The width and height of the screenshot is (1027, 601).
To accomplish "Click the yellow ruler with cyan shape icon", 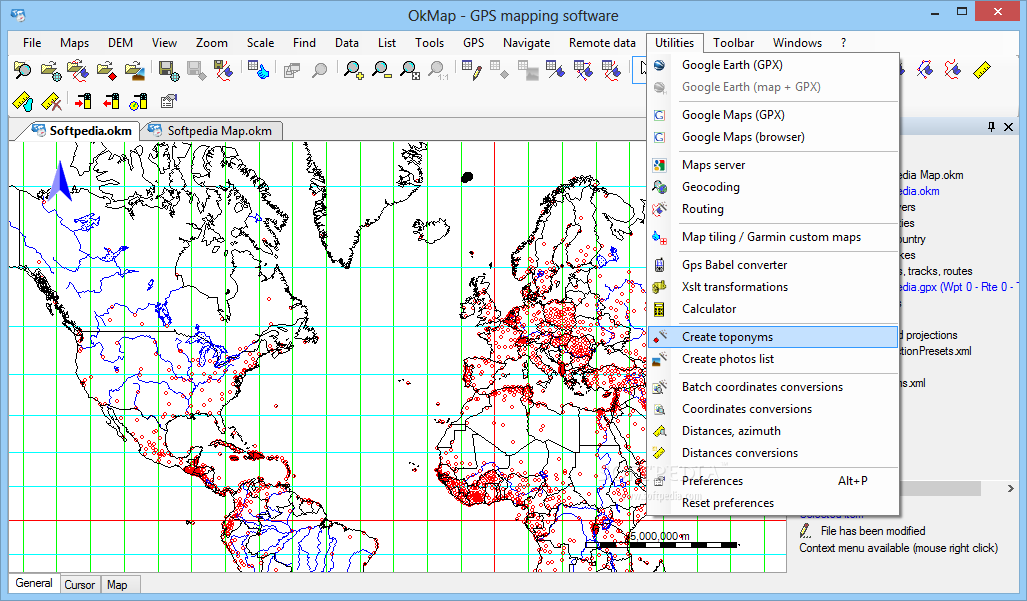I will [x=22, y=101].
